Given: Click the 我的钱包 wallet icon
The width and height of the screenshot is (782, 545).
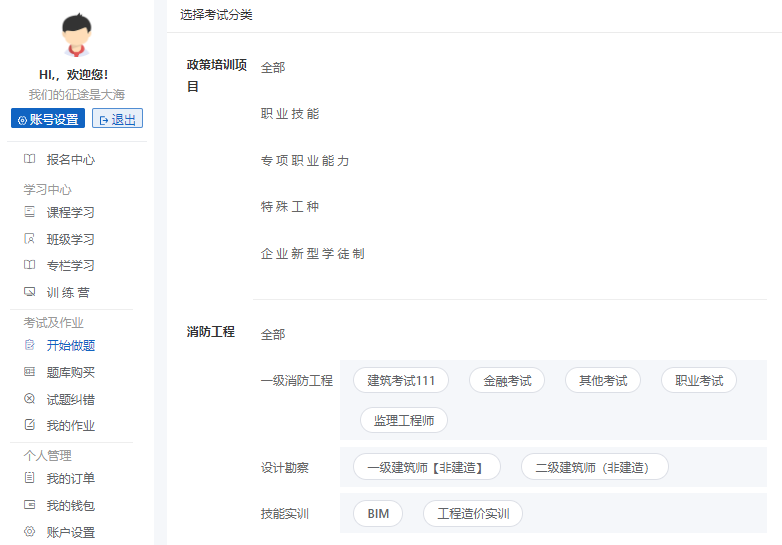Looking at the screenshot, I should pos(29,505).
